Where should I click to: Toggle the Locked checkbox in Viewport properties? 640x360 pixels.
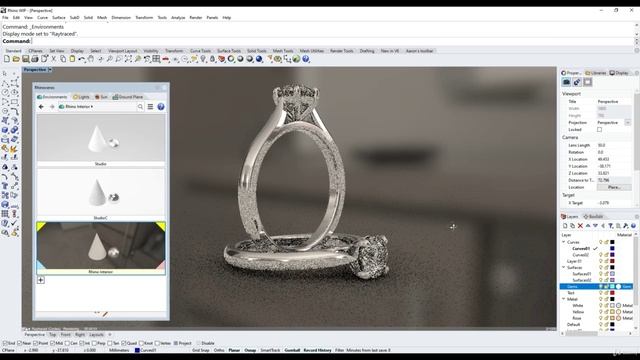pos(599,130)
